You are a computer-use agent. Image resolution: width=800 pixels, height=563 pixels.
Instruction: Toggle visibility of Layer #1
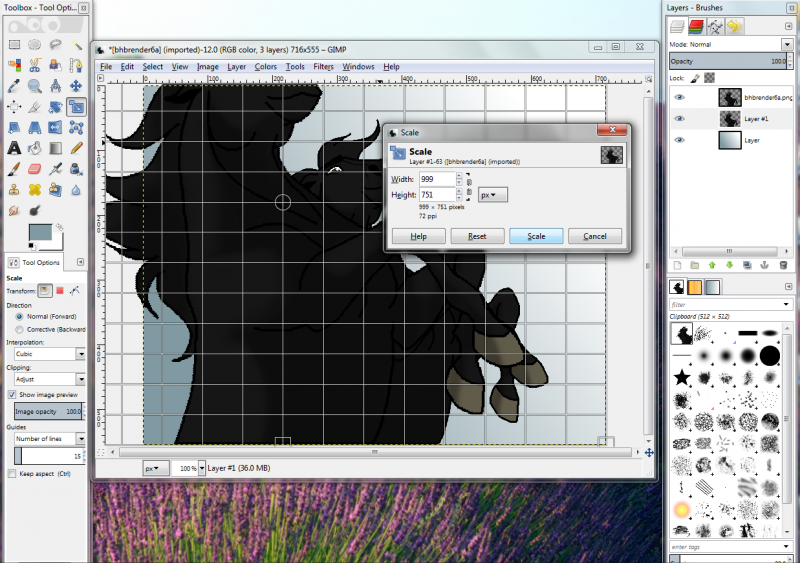click(x=679, y=119)
